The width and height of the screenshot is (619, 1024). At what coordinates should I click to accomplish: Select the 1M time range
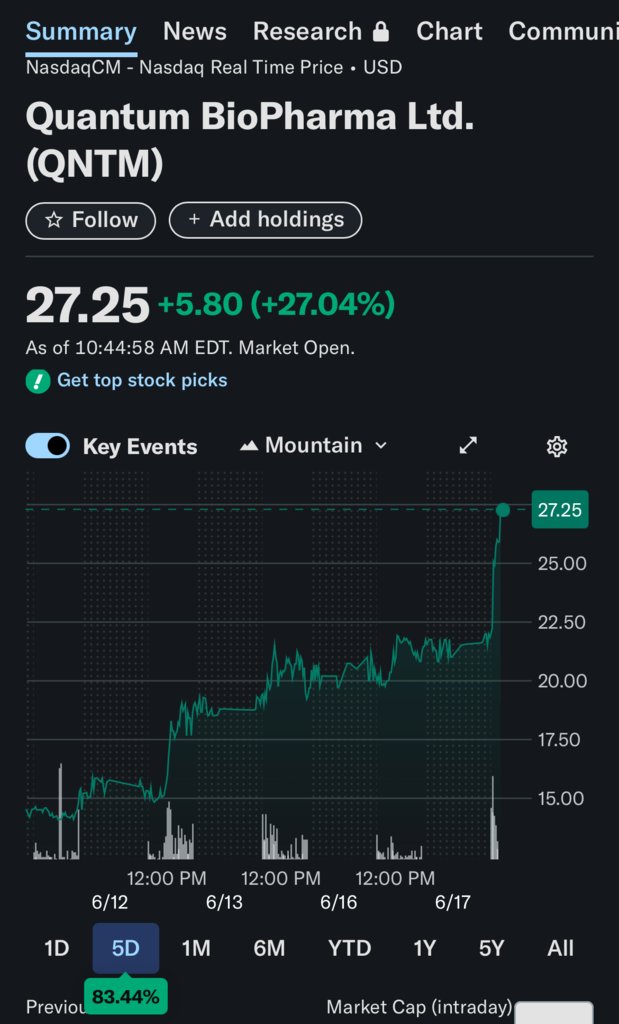196,948
